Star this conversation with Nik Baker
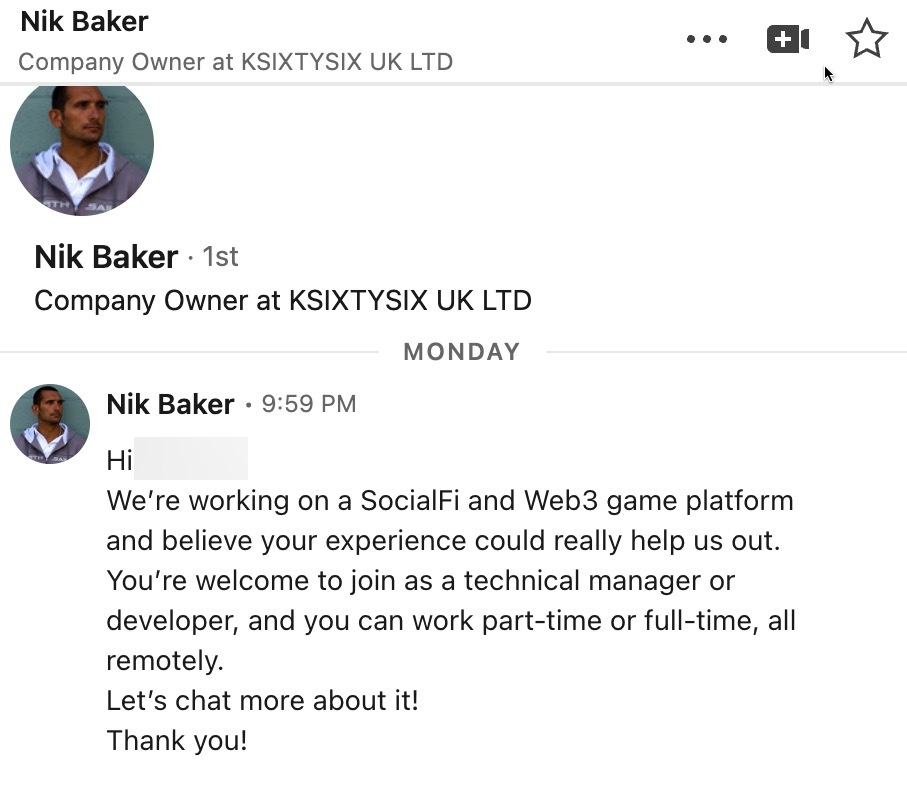This screenshot has height=786, width=907. [866, 40]
